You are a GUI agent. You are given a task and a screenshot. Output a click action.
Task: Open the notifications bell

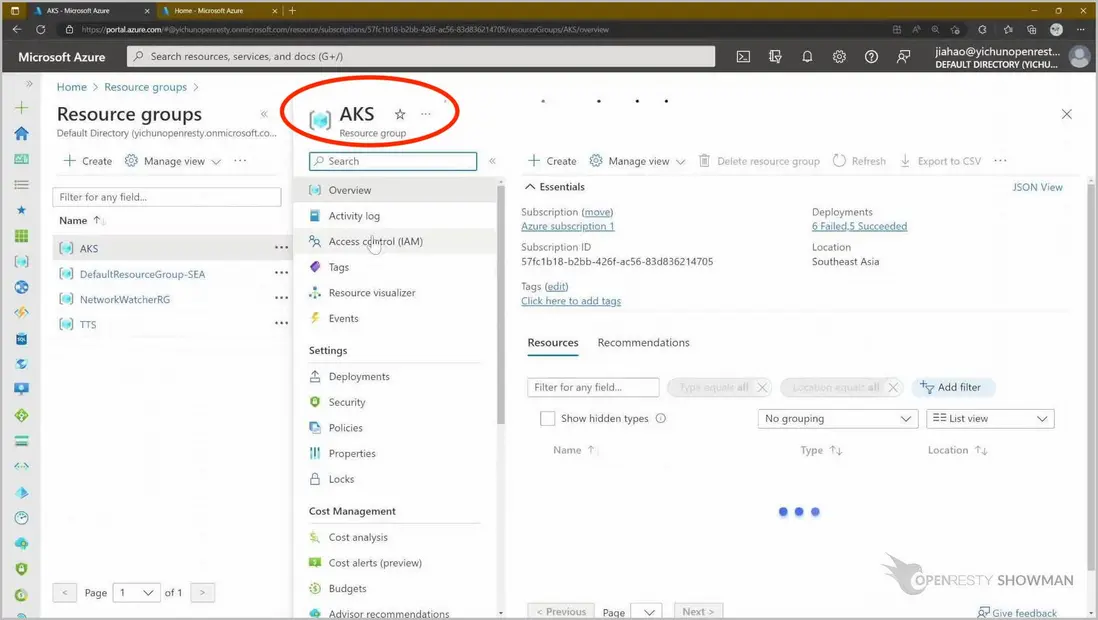807,57
